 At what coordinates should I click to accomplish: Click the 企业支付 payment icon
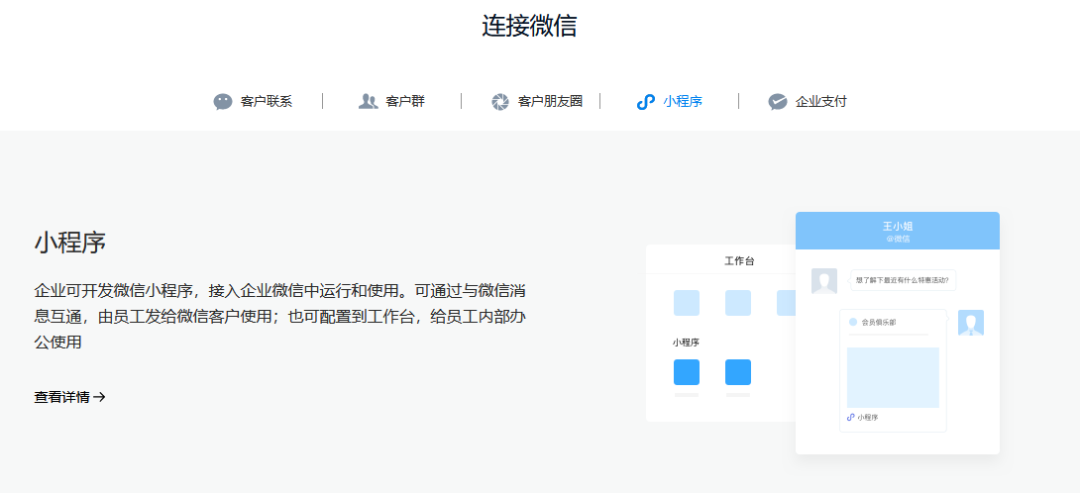778,102
